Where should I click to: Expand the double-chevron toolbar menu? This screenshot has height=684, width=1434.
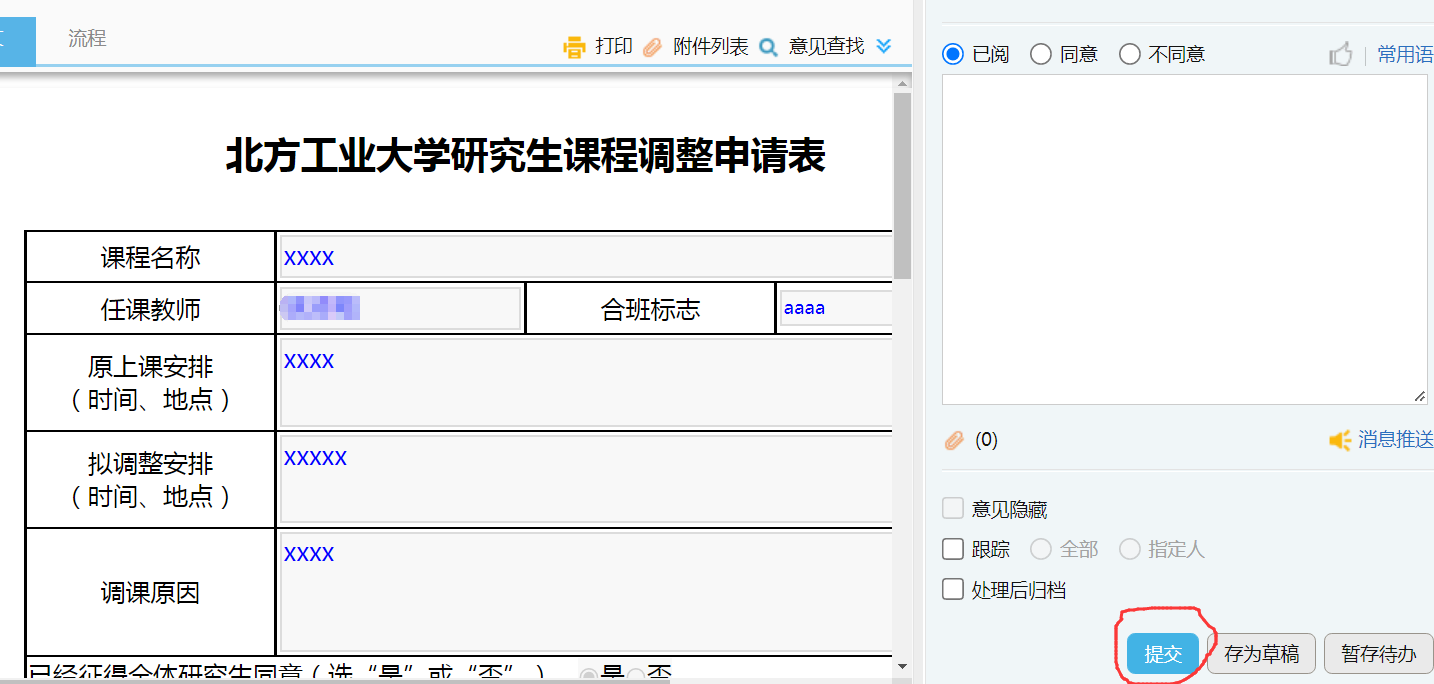[883, 46]
